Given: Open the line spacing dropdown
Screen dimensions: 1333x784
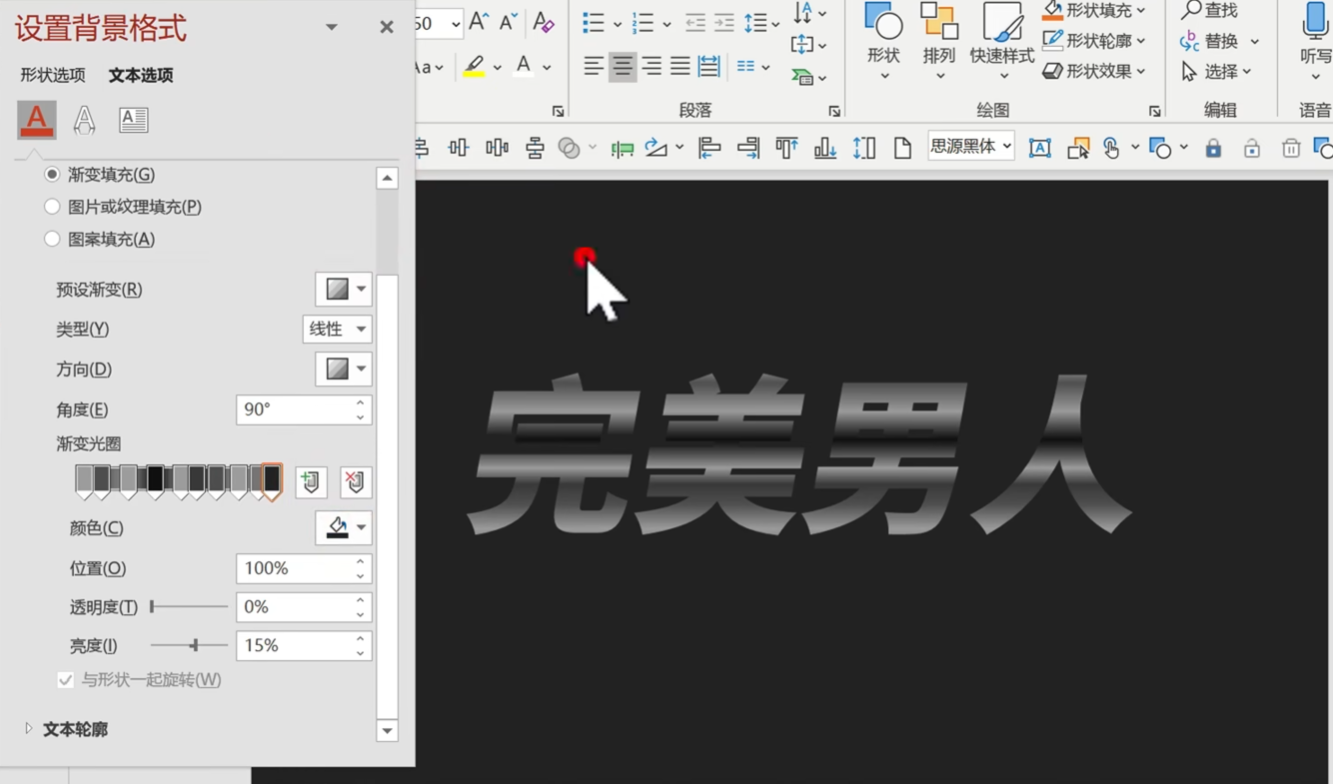Looking at the screenshot, I should coord(761,22).
